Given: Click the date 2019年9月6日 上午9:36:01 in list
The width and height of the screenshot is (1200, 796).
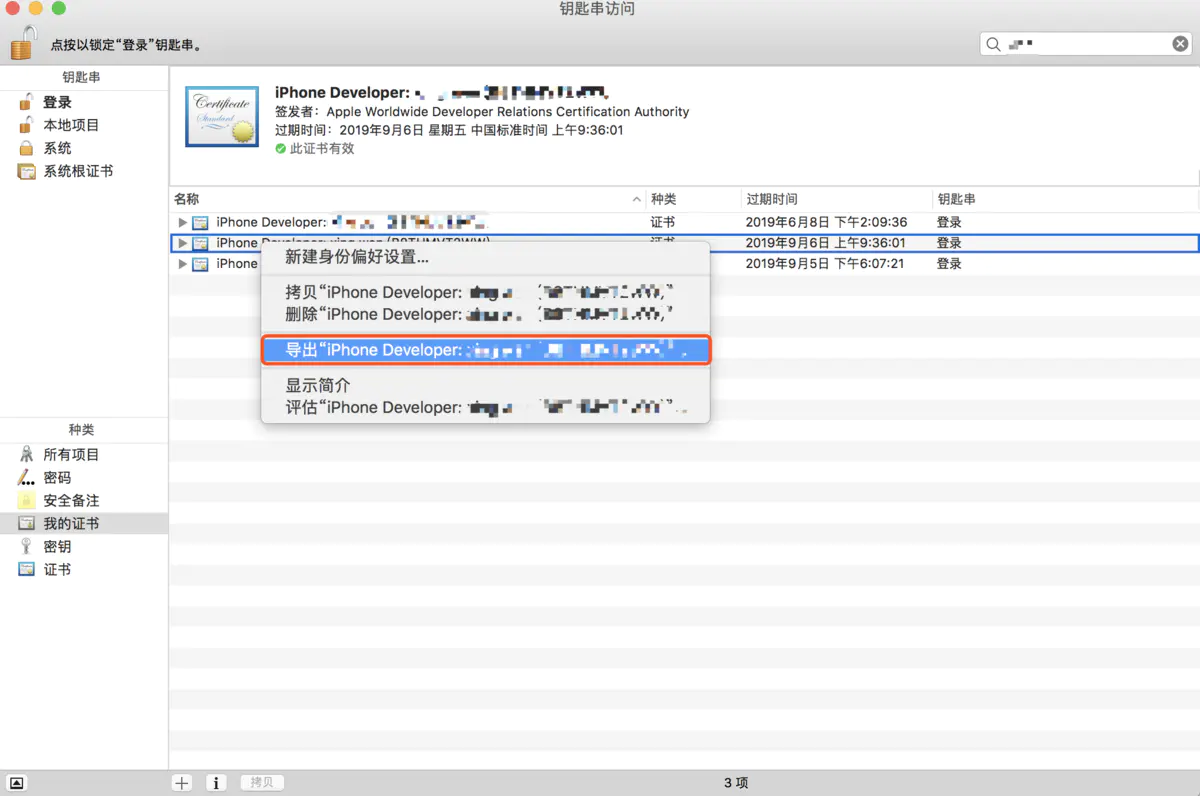Looking at the screenshot, I should point(826,243).
